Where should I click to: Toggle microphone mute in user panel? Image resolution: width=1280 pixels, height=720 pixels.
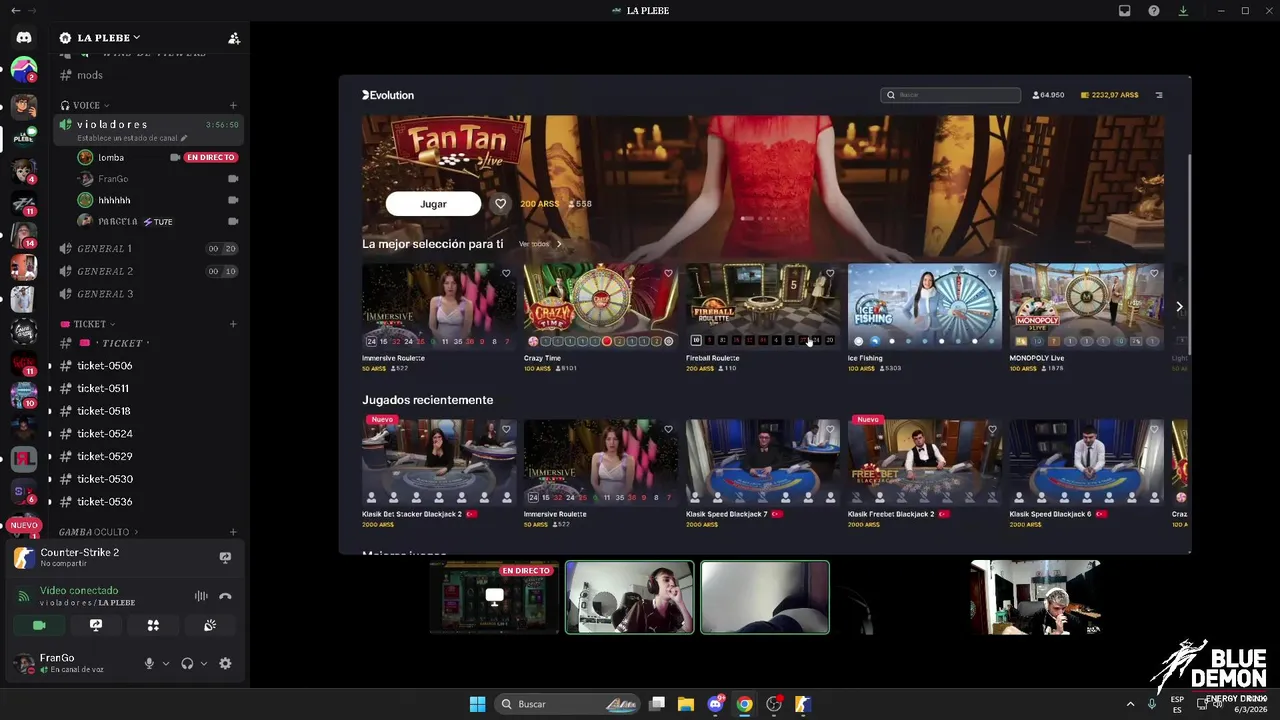click(149, 663)
